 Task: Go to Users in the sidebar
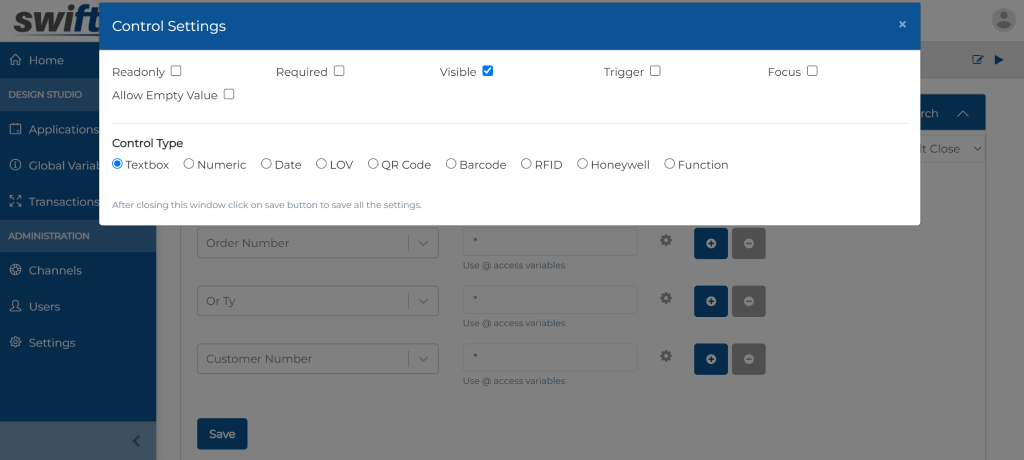point(44,306)
